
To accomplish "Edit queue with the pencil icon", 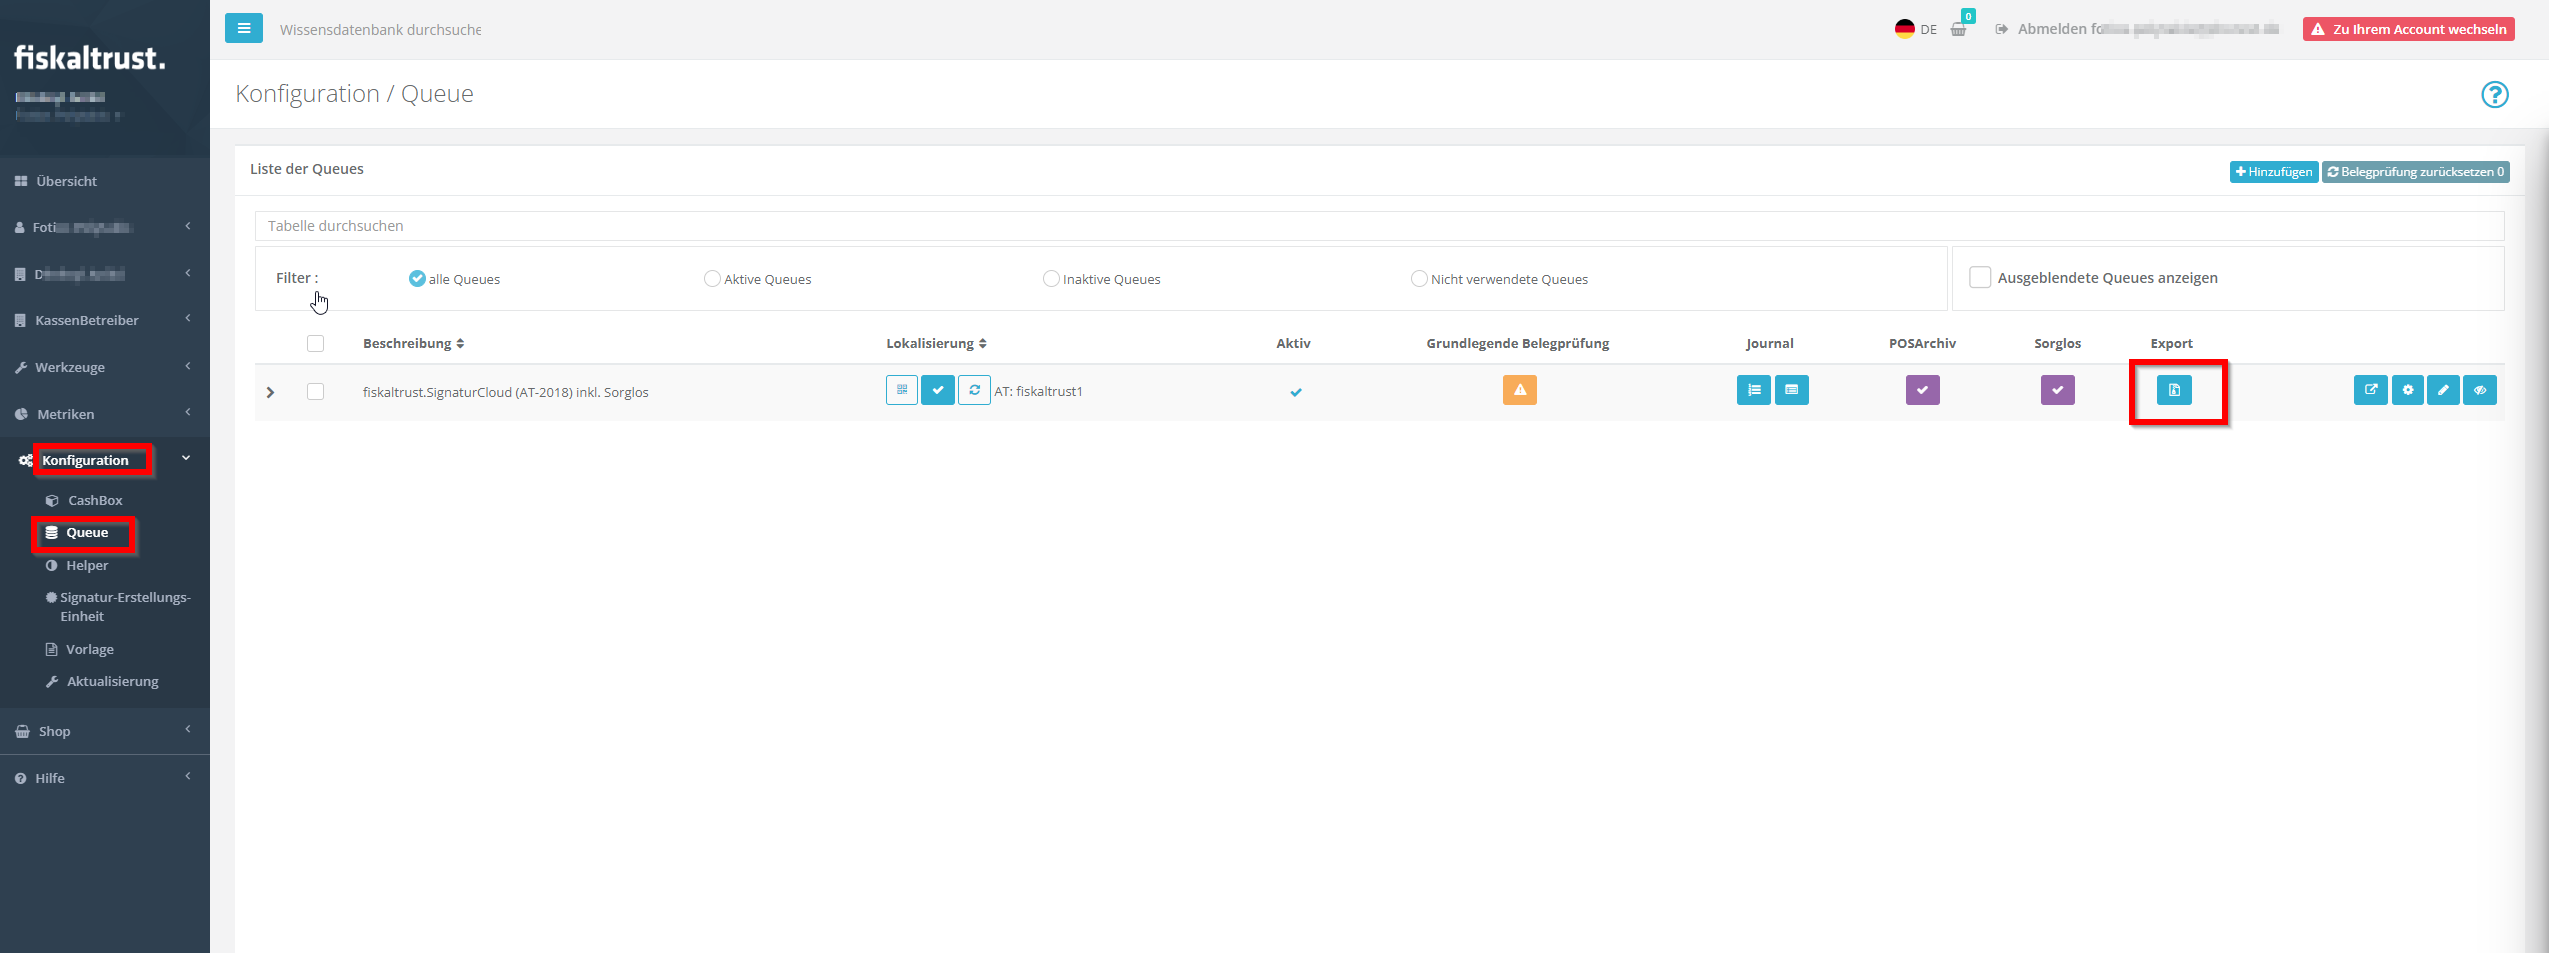I will [2443, 390].
